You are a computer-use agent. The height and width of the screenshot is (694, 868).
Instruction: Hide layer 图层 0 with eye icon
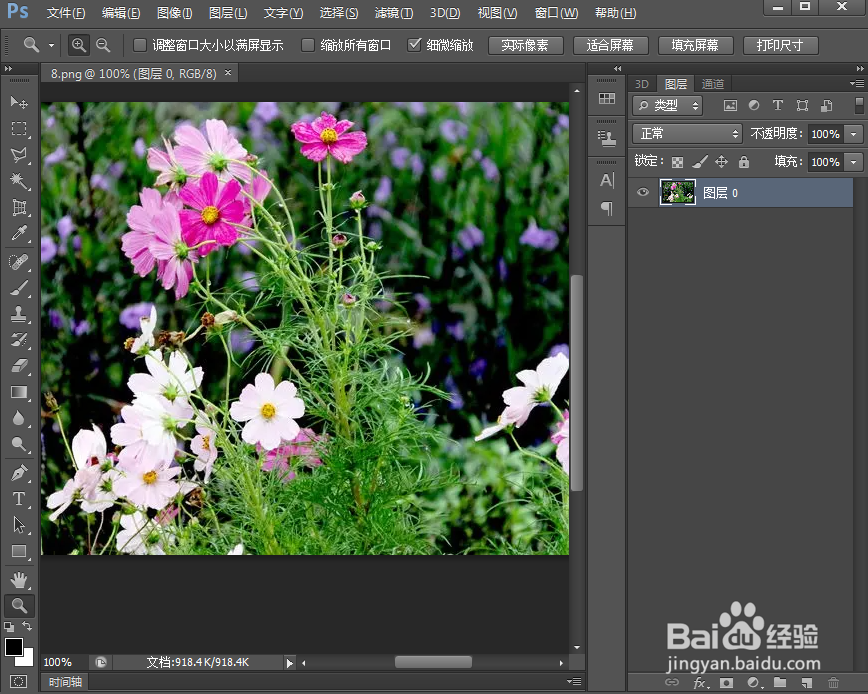point(643,193)
